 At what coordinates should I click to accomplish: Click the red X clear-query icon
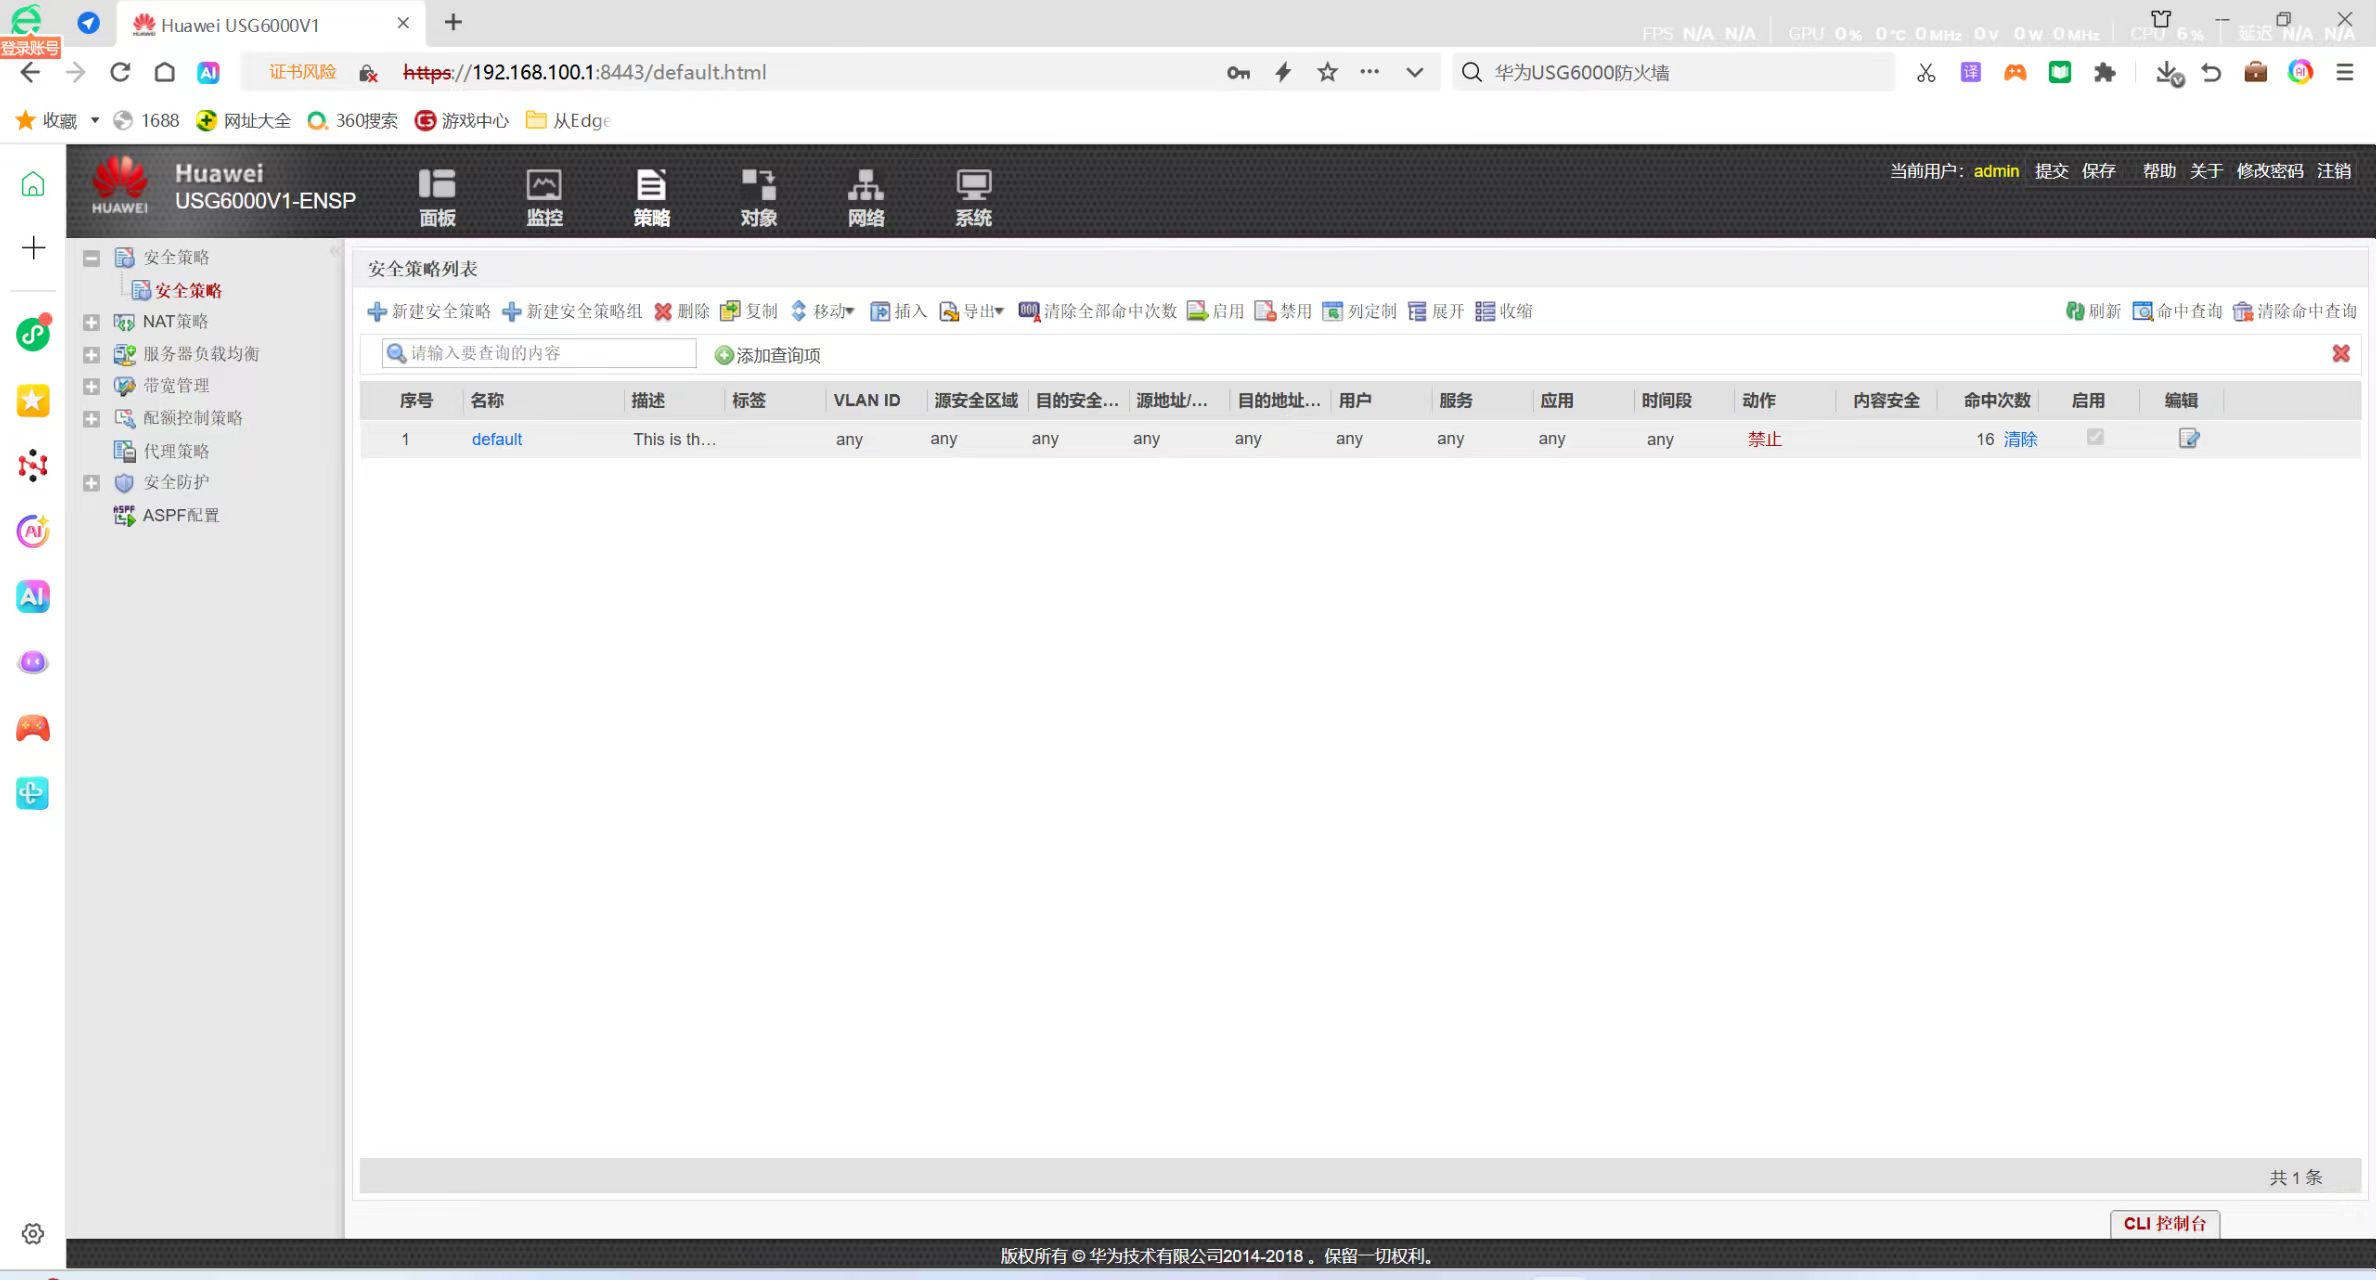[x=2340, y=353]
